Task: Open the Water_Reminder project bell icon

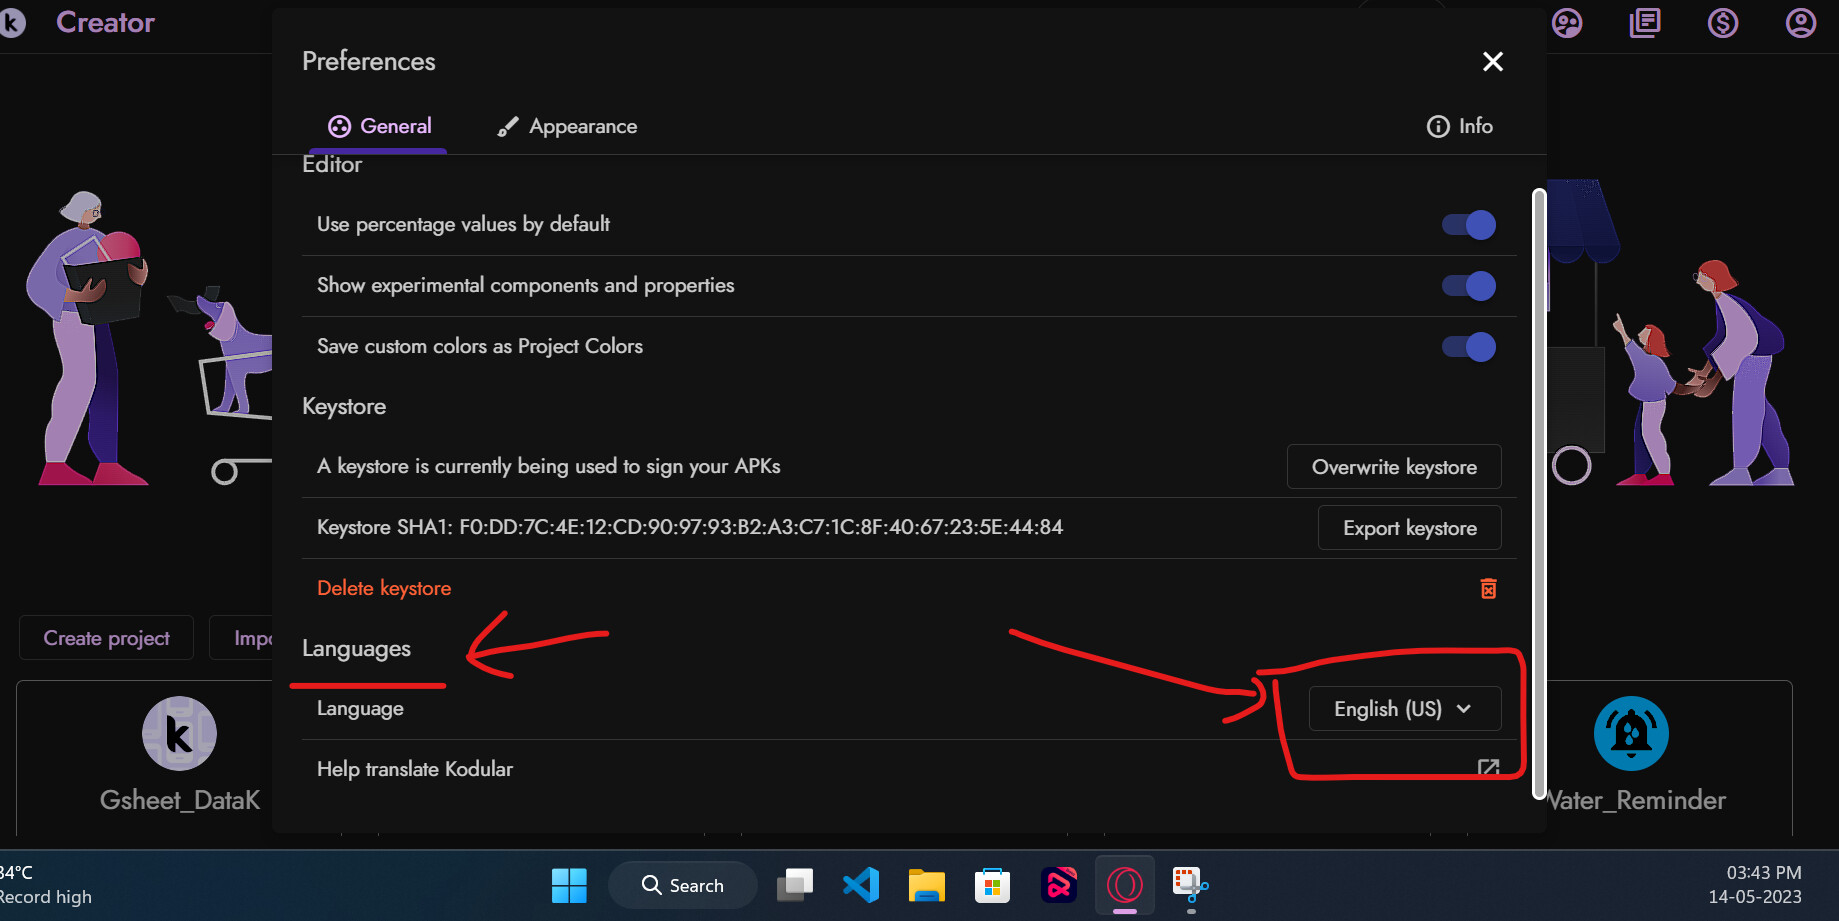Action: [x=1631, y=734]
